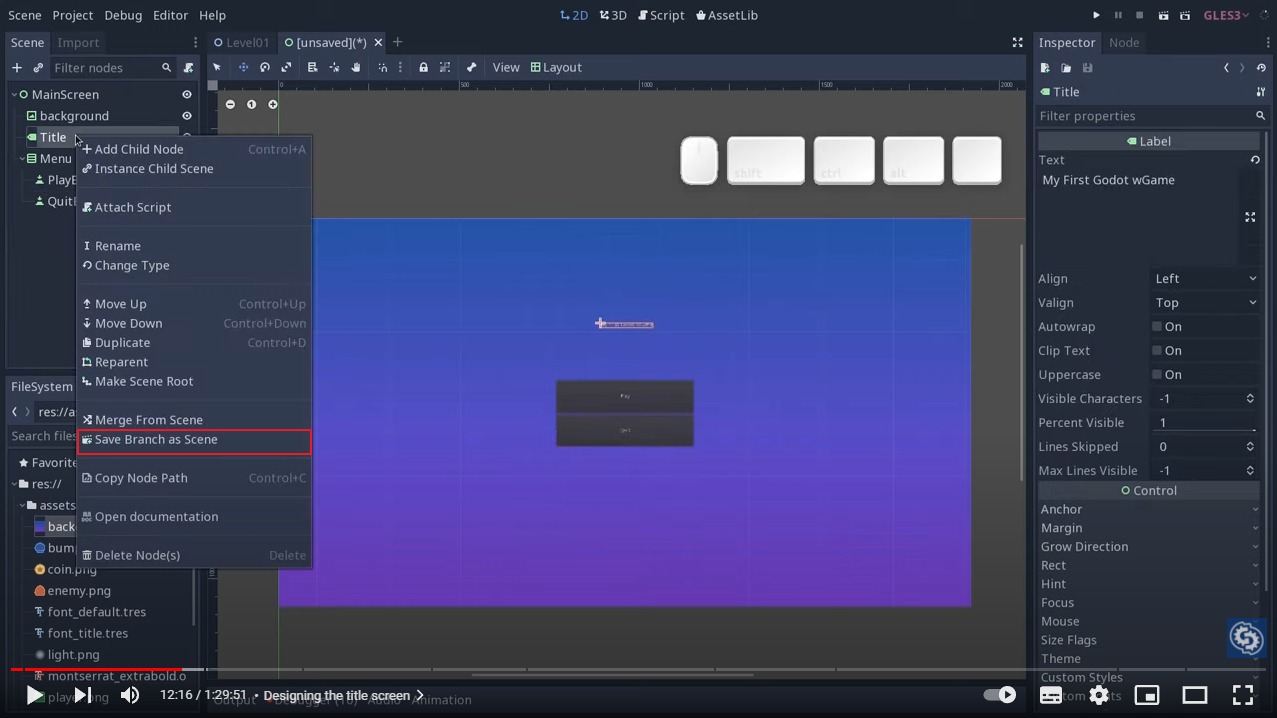Enable the Clip Text checkbox

point(1157,350)
